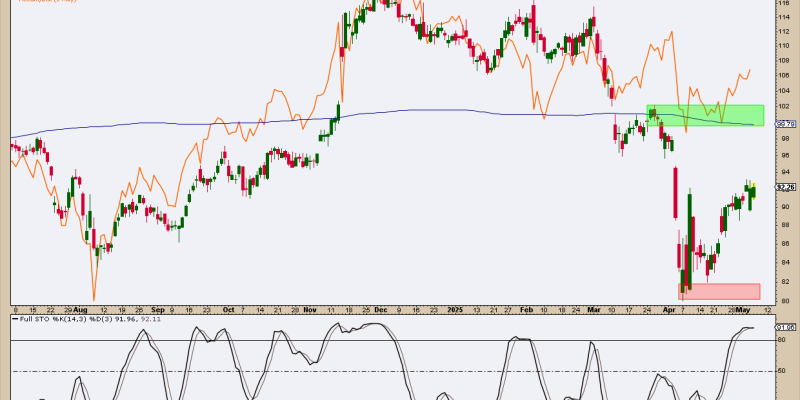Image resolution: width=800 pixels, height=400 pixels.
Task: Select the Feb month label
Action: (x=527, y=310)
